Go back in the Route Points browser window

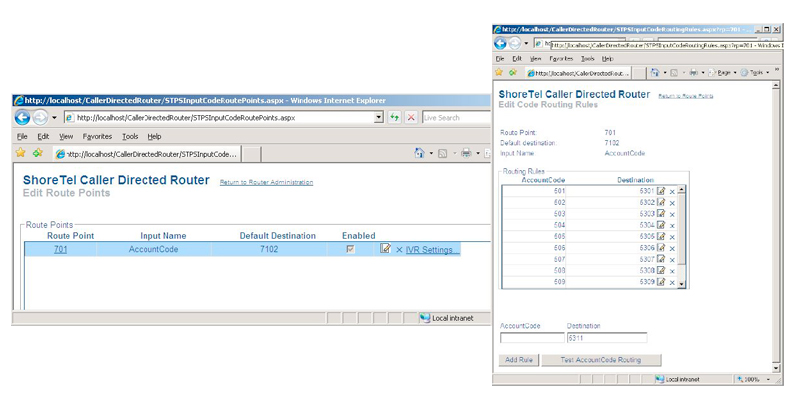coord(22,118)
